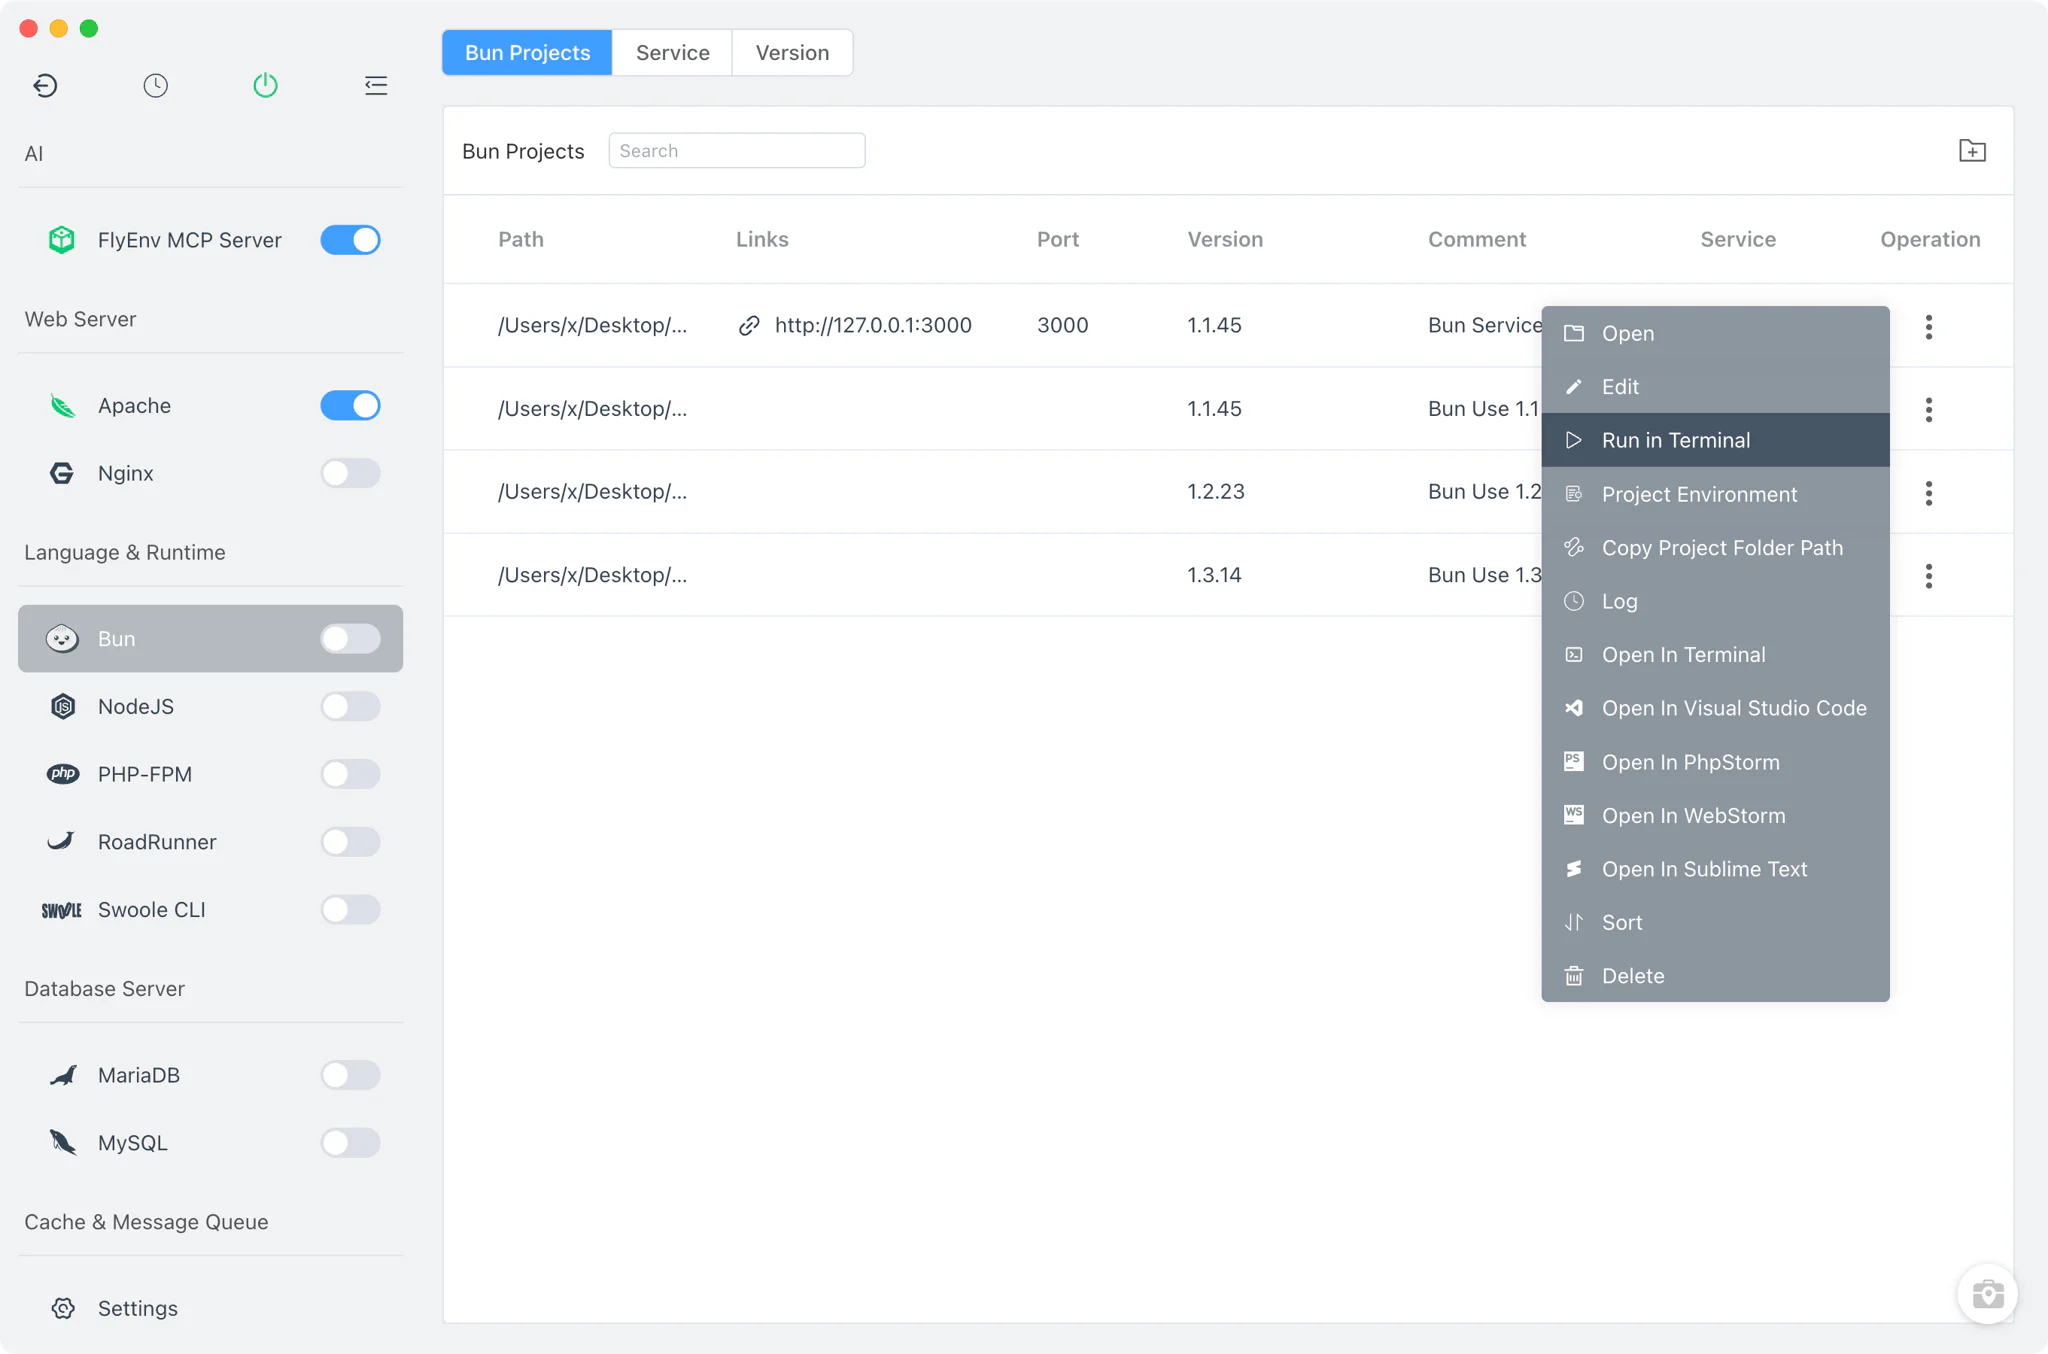
Task: Select Open In Terminal menu entry
Action: click(x=1715, y=654)
